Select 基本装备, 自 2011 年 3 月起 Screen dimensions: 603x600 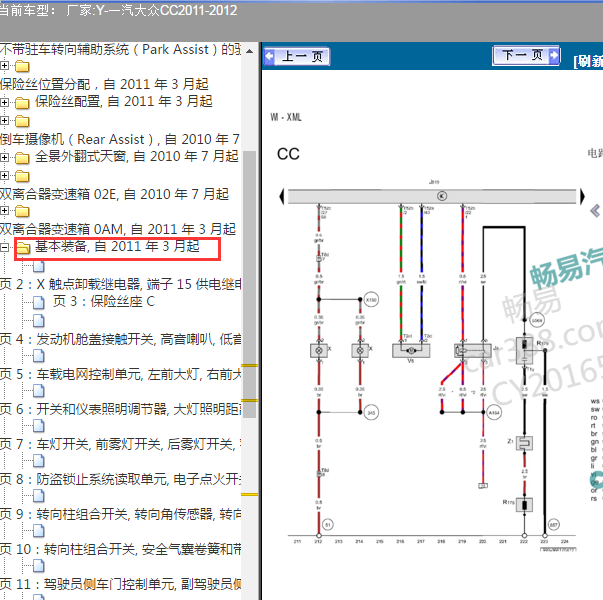(117, 246)
